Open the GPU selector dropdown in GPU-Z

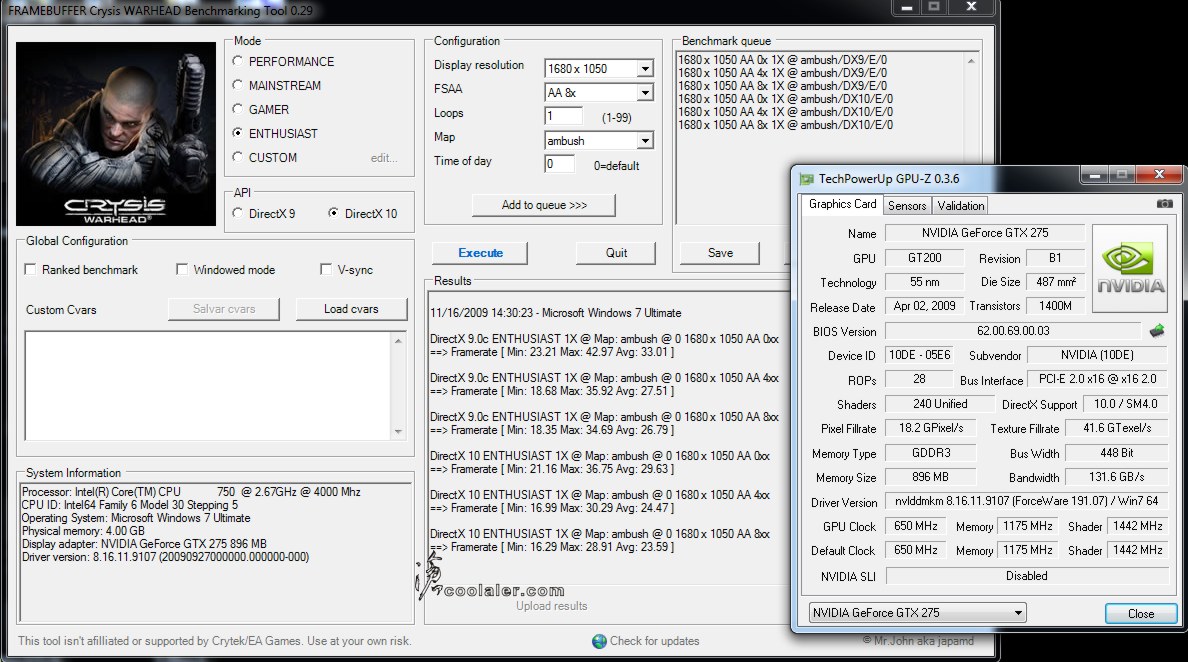(x=918, y=613)
